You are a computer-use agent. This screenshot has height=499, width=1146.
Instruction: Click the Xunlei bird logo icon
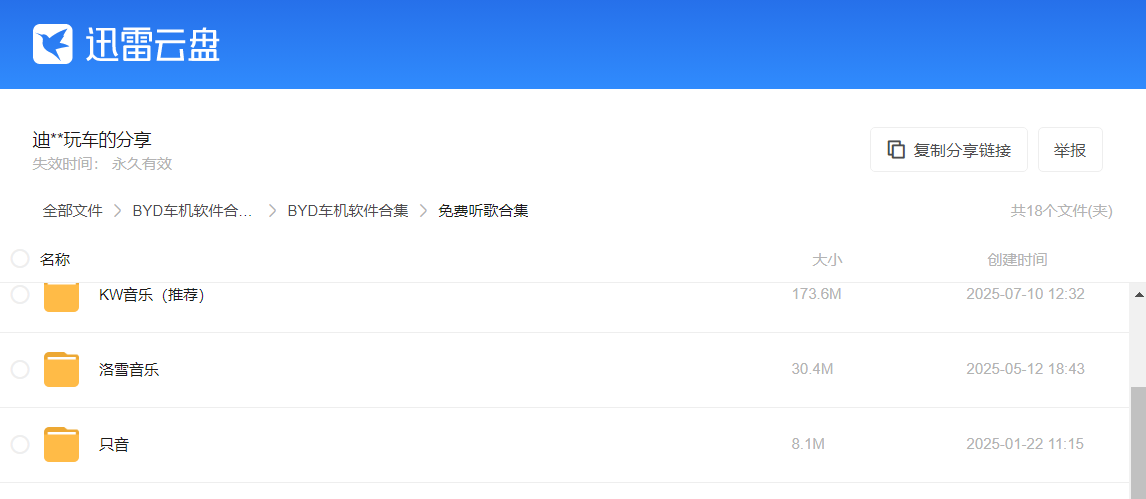coord(53,44)
